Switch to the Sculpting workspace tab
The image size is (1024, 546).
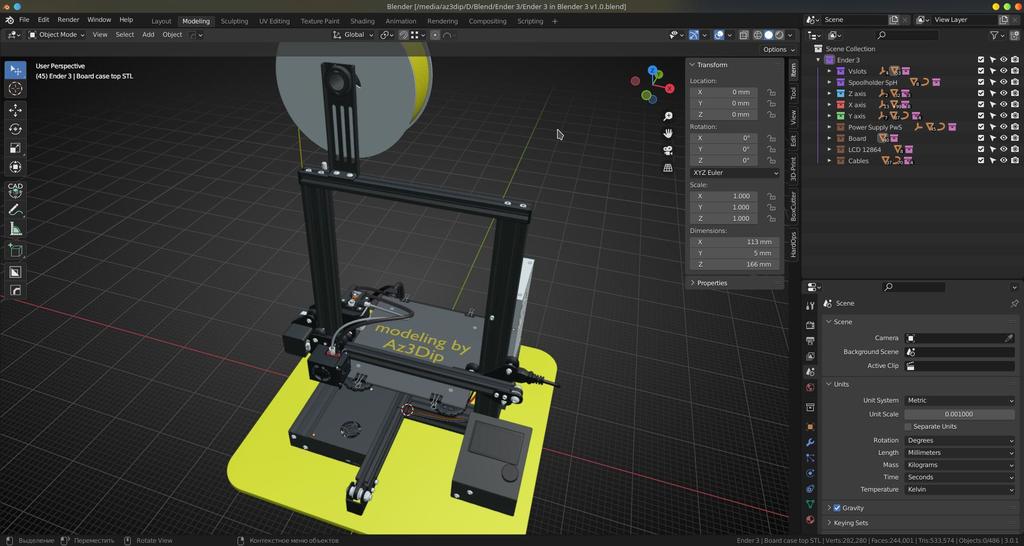(x=234, y=21)
